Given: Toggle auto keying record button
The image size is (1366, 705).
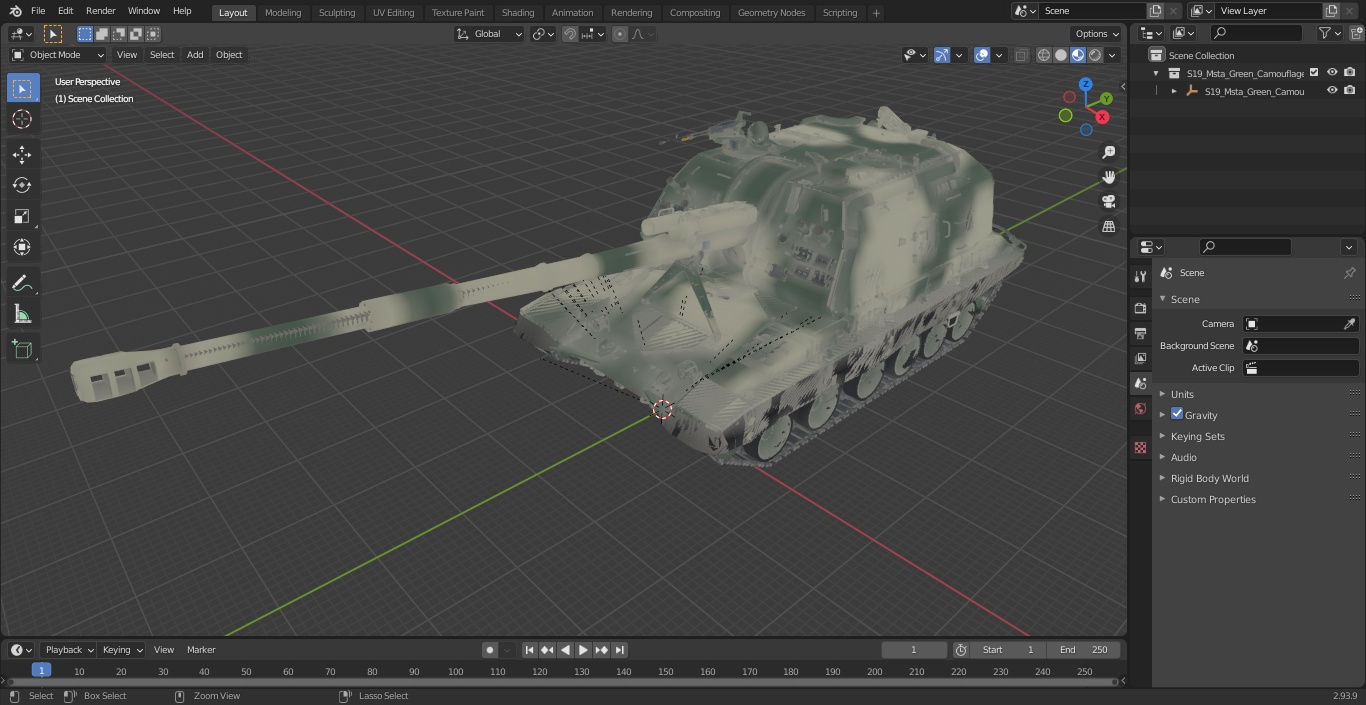Looking at the screenshot, I should click(490, 650).
